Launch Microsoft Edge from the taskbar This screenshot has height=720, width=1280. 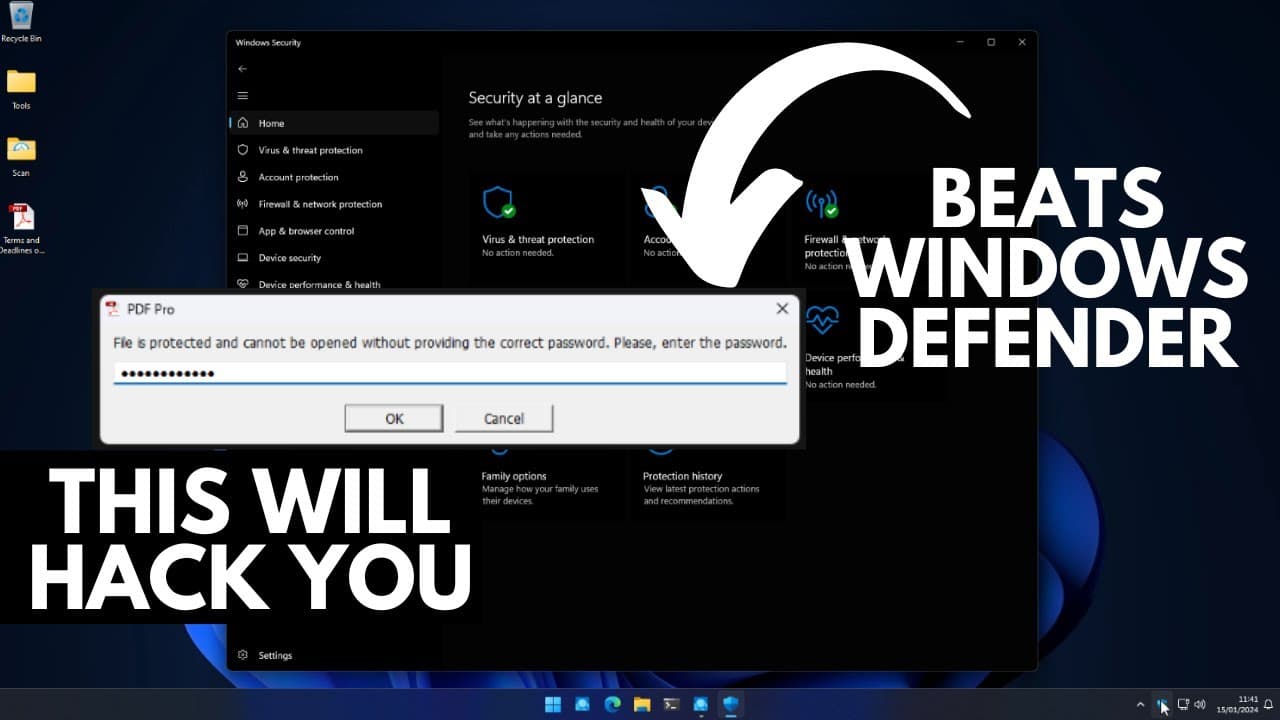coord(612,704)
